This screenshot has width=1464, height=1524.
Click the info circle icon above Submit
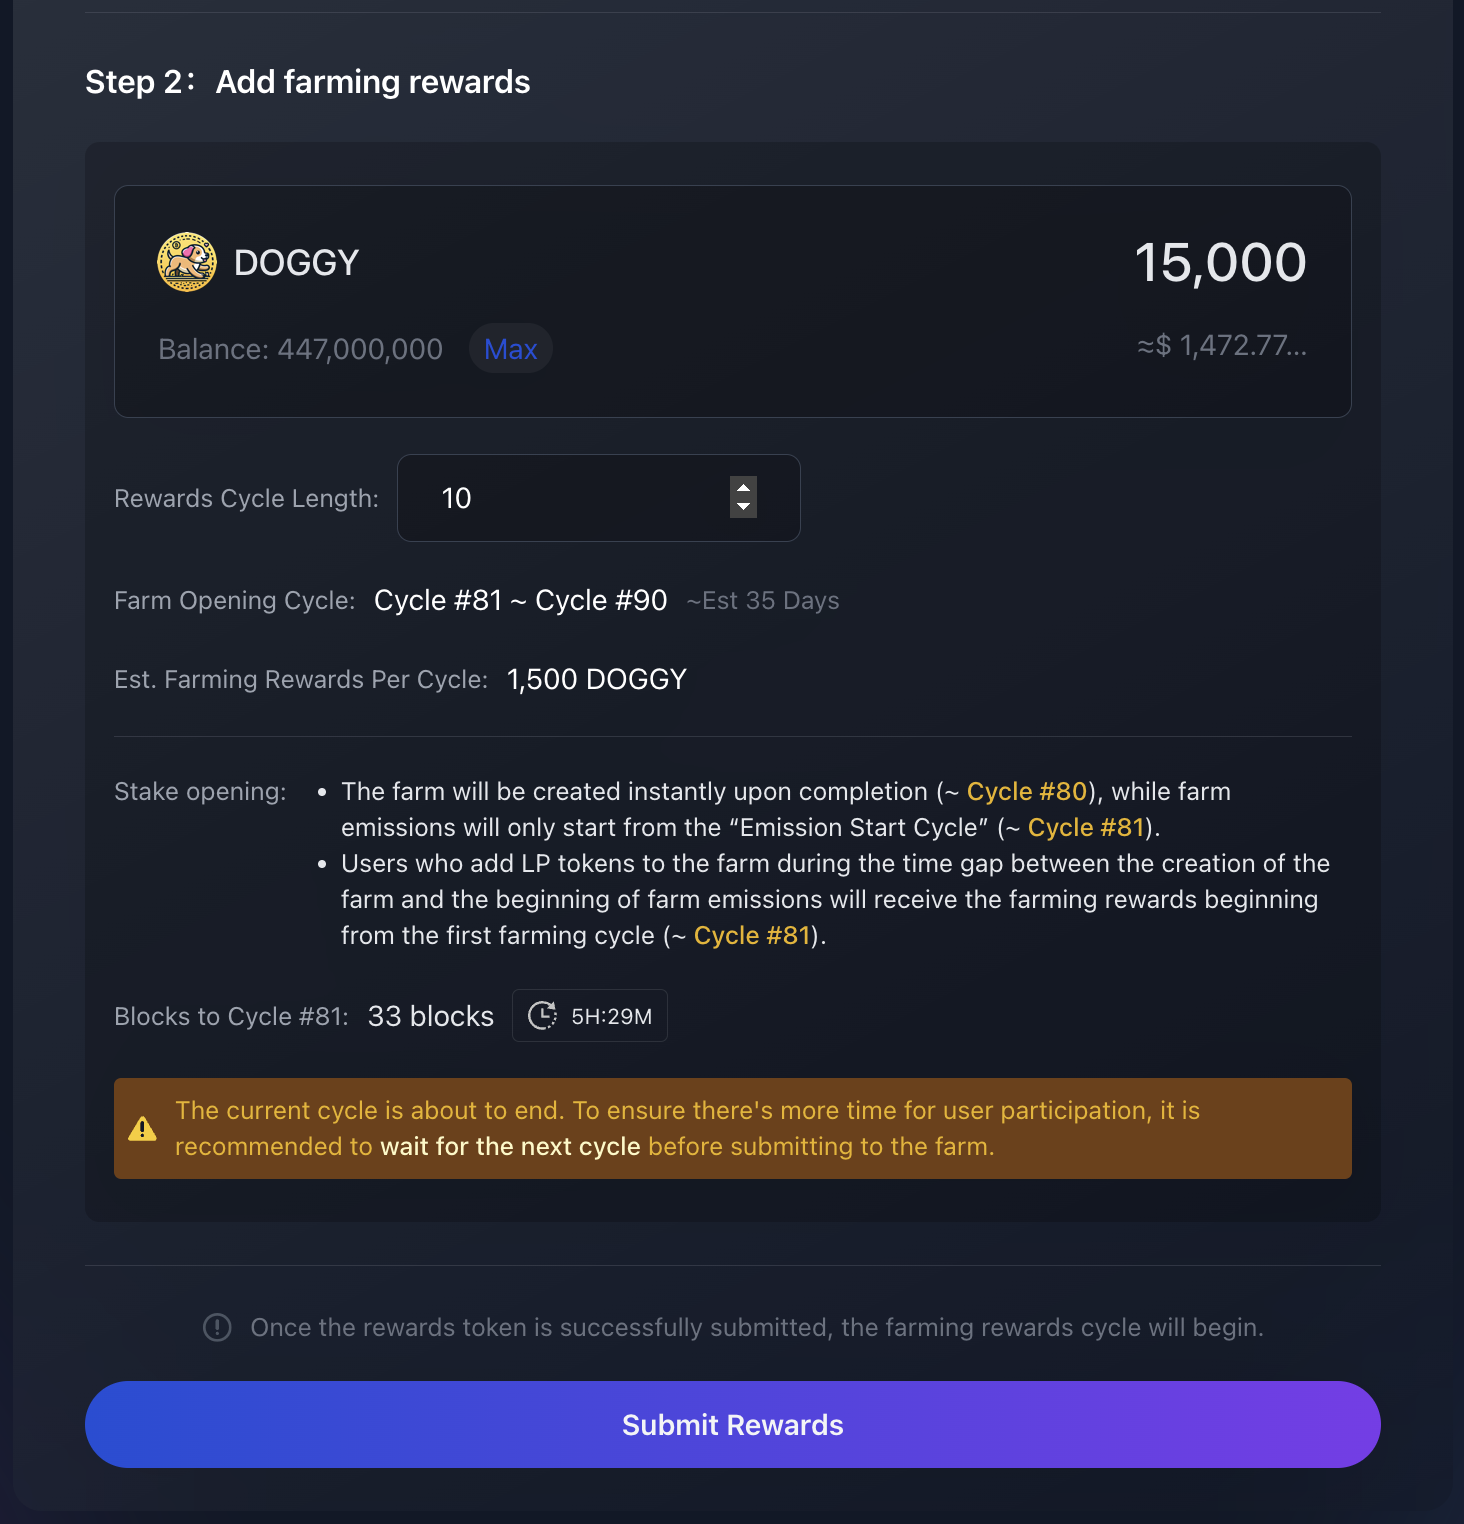(217, 1327)
